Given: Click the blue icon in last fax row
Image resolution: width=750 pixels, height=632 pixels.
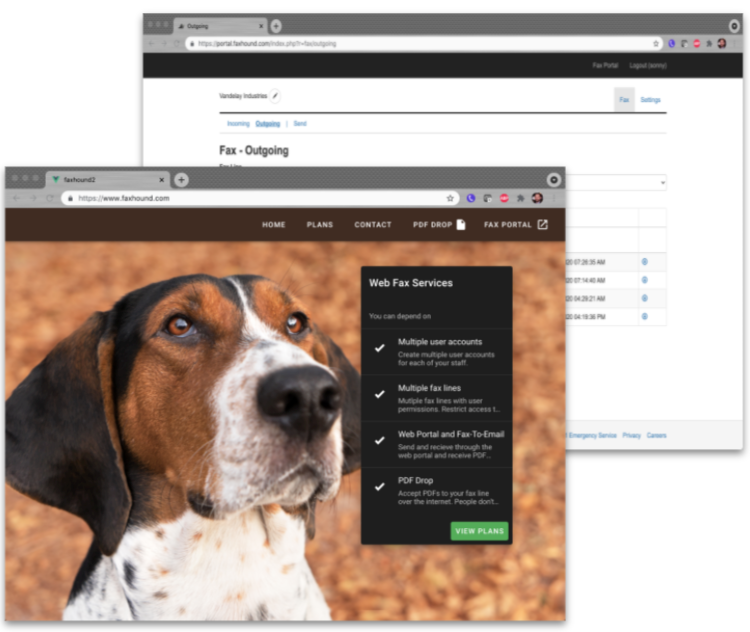Looking at the screenshot, I should pyautogui.click(x=644, y=317).
